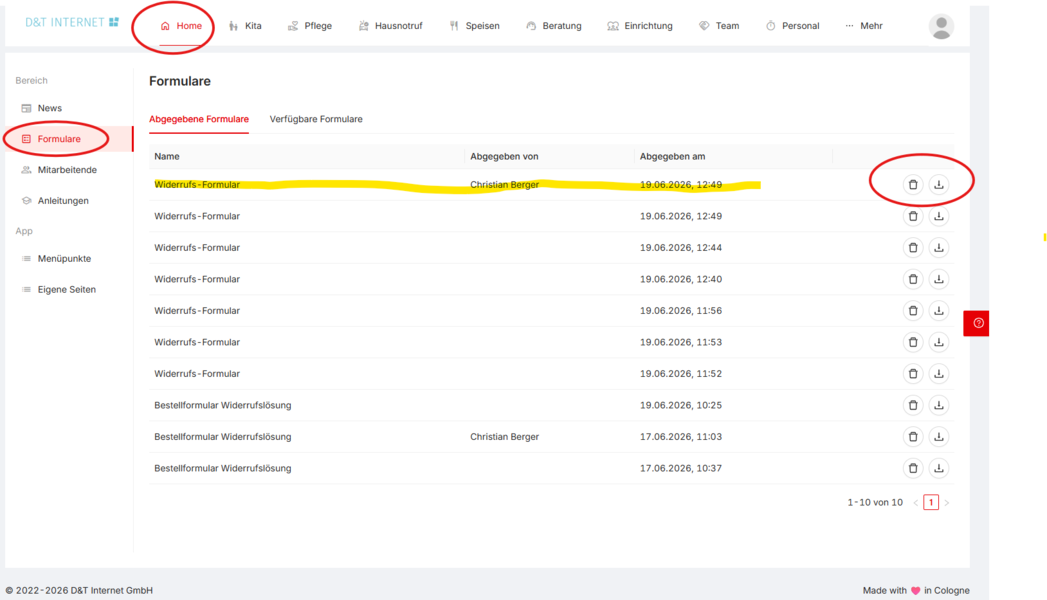Download the 19.06.2026, 11:52 Widerrufs-Formular
The height and width of the screenshot is (600, 1047).
[938, 374]
